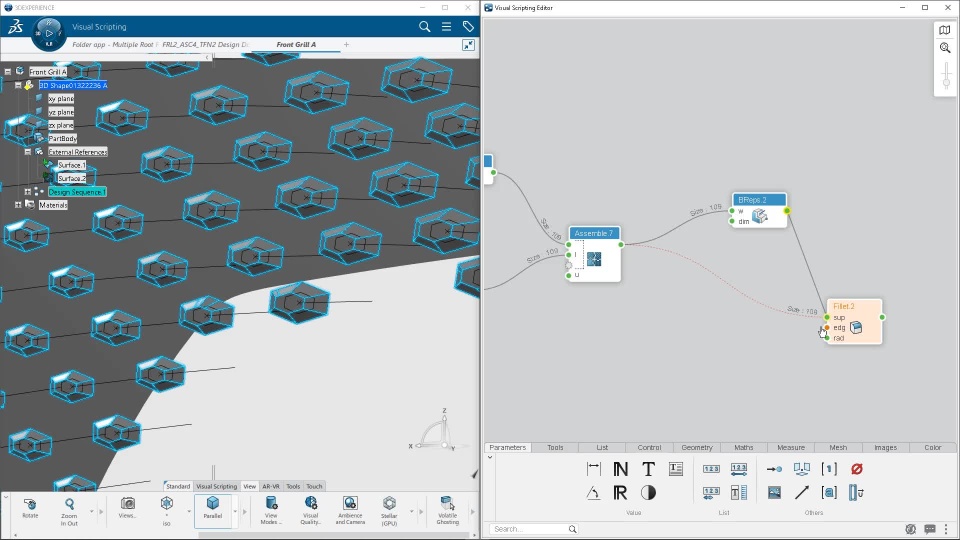Select PartBody in the tree
The width and height of the screenshot is (960, 540).
pyautogui.click(x=62, y=138)
